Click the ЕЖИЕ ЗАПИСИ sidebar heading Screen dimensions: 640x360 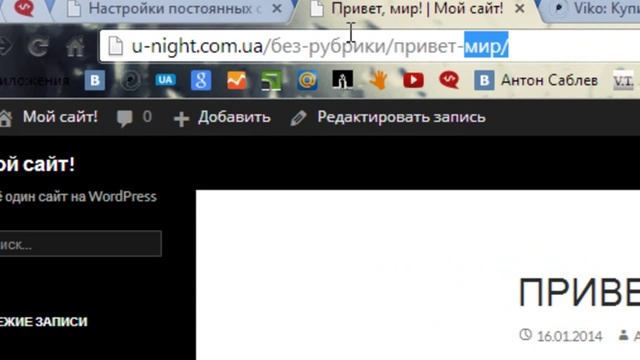point(44,322)
